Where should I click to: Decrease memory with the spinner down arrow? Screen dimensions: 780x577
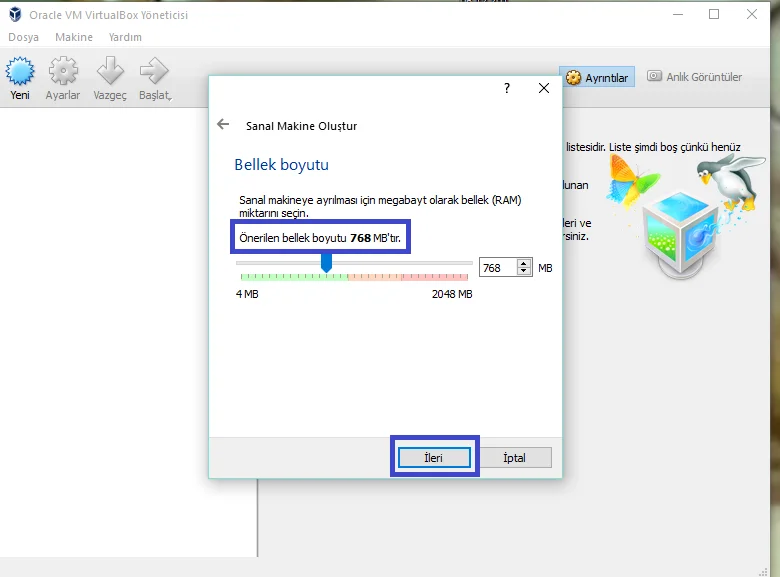click(x=524, y=272)
